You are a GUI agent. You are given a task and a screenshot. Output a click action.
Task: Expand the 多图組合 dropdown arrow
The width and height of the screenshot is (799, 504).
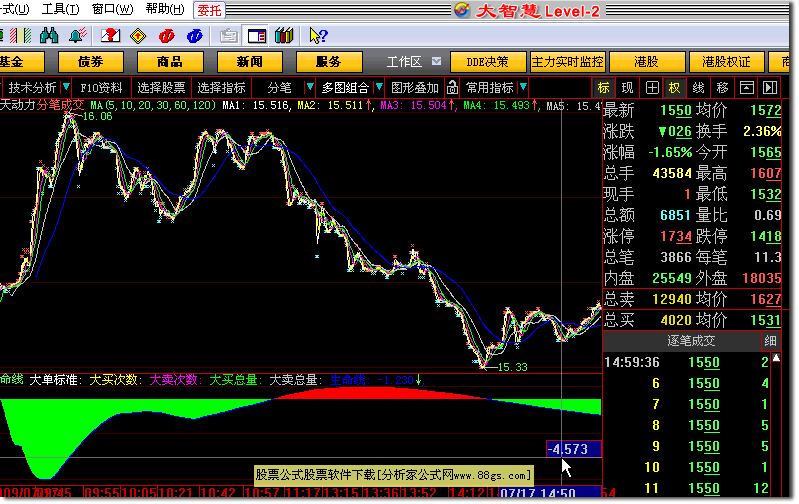pyautogui.click(x=379, y=87)
